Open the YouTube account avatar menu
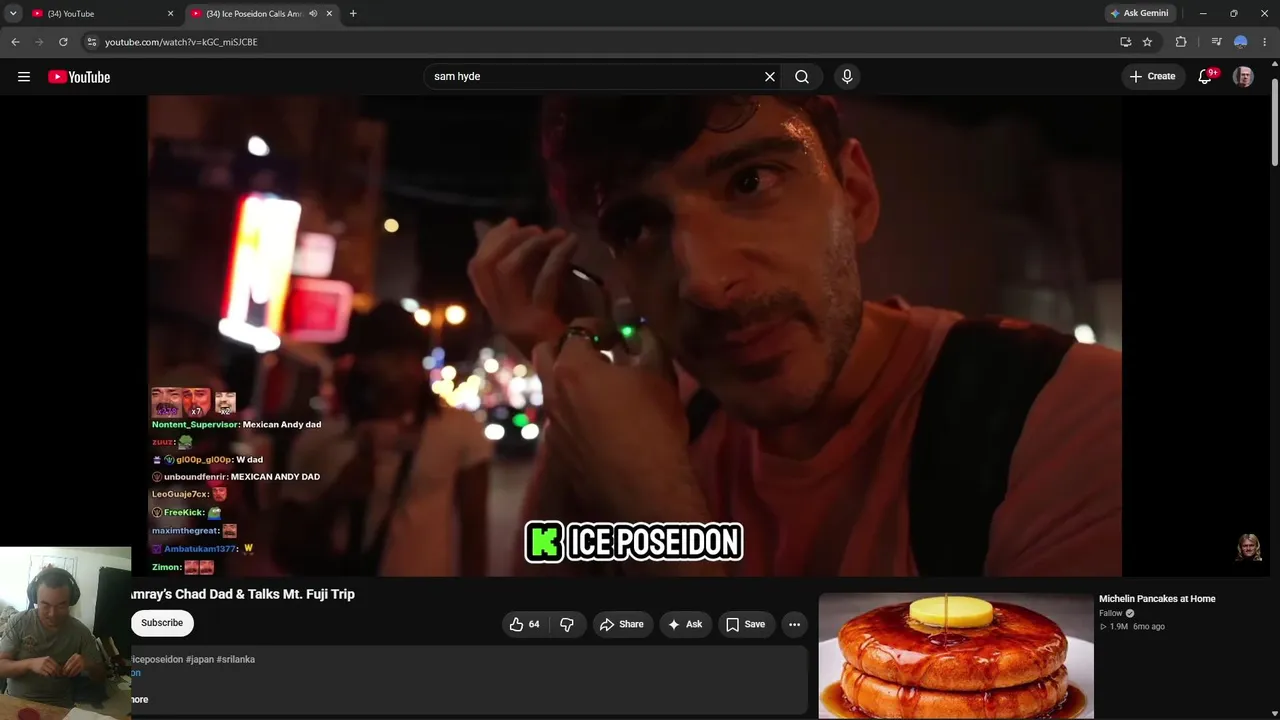The width and height of the screenshot is (1280, 720). pos(1243,77)
